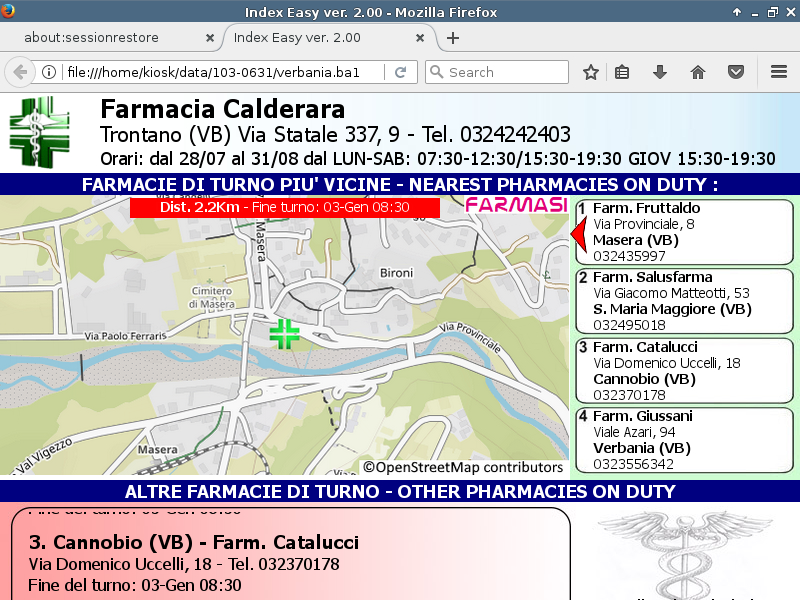Bookmark this page with the star icon
Image resolution: width=800 pixels, height=600 pixels.
(x=591, y=72)
